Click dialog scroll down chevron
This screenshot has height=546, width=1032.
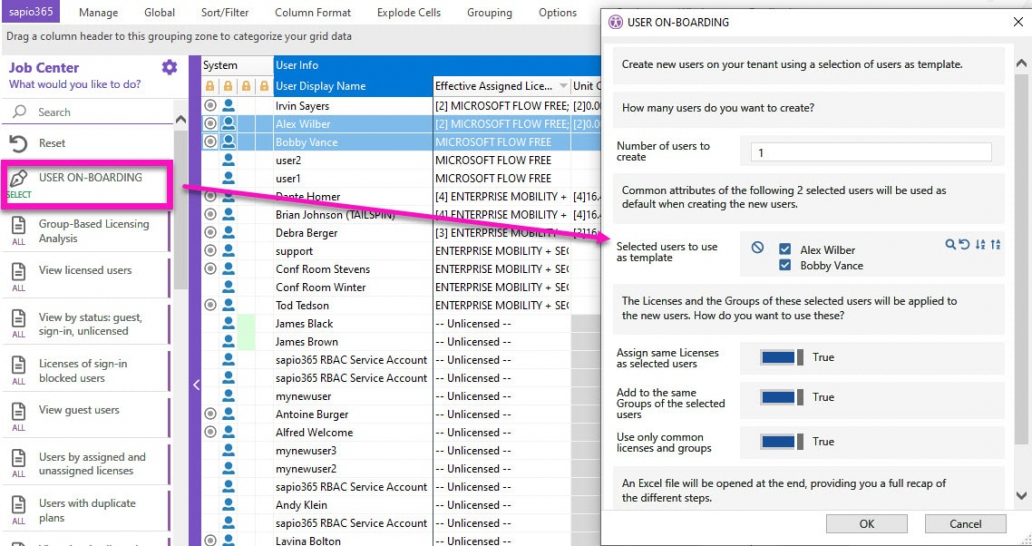pos(1021,495)
